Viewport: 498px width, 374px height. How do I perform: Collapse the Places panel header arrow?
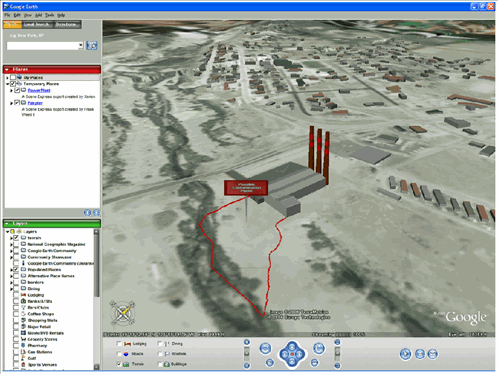pyautogui.click(x=7, y=69)
